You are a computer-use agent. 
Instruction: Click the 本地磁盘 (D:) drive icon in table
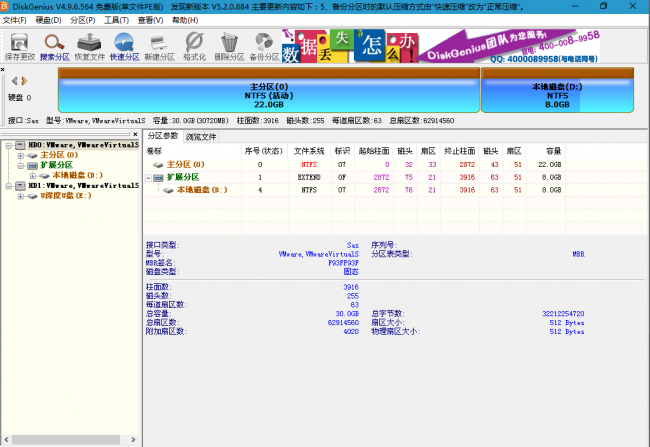click(x=168, y=190)
